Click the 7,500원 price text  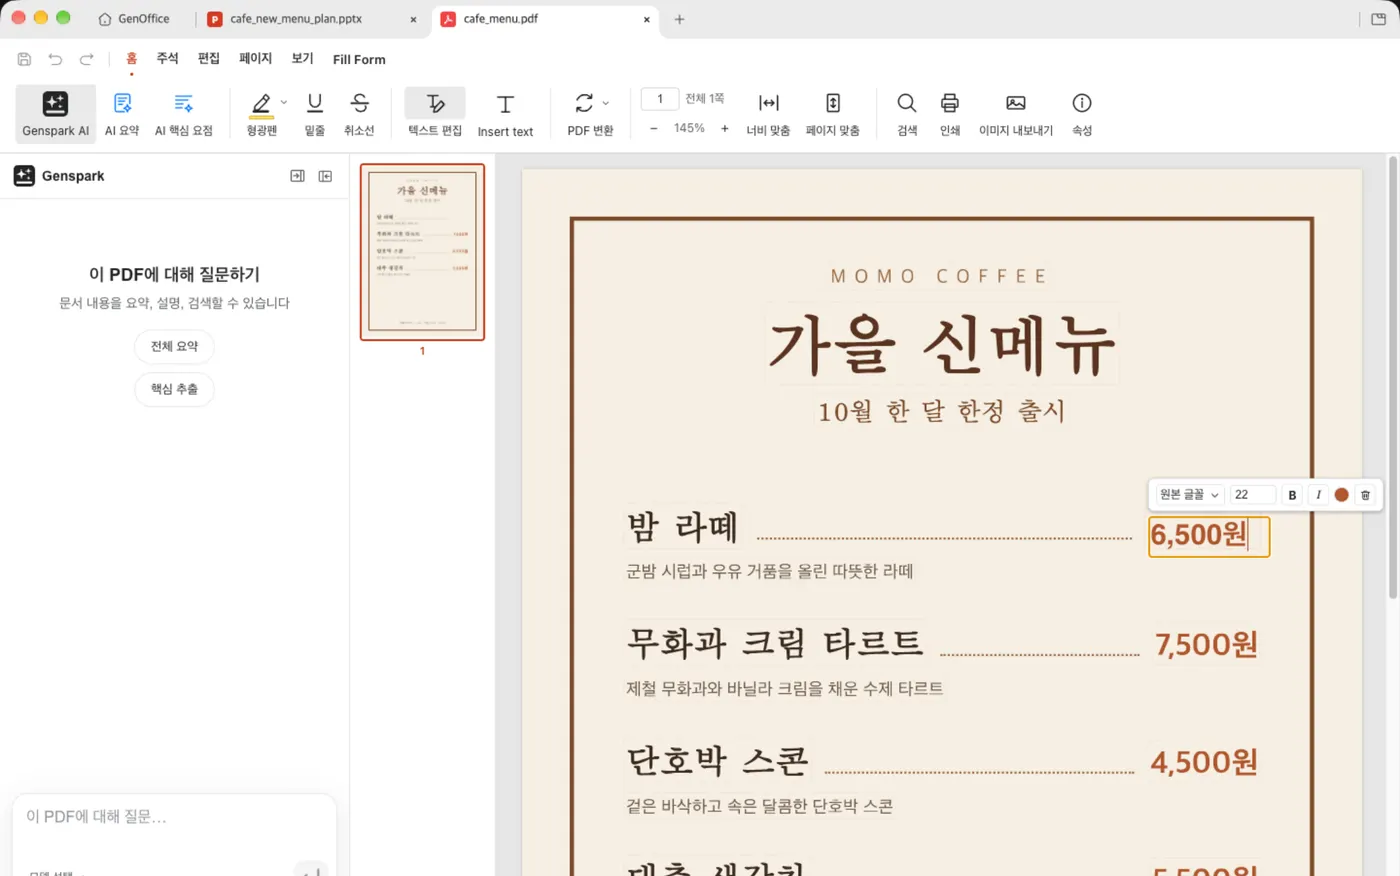point(1206,645)
